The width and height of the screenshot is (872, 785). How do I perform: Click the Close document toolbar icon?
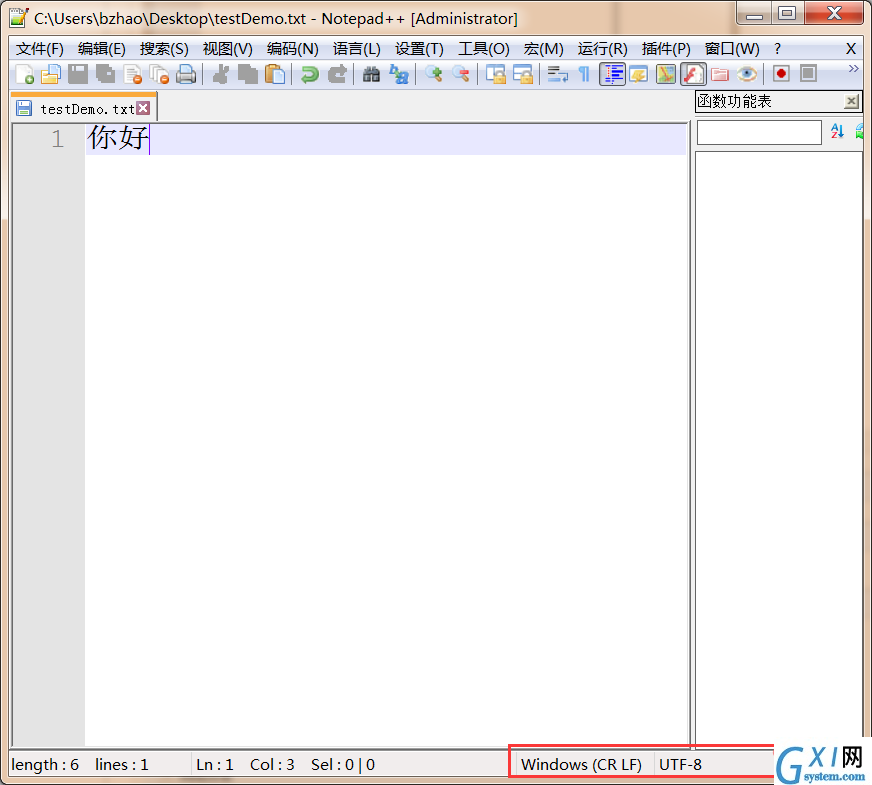tap(132, 74)
